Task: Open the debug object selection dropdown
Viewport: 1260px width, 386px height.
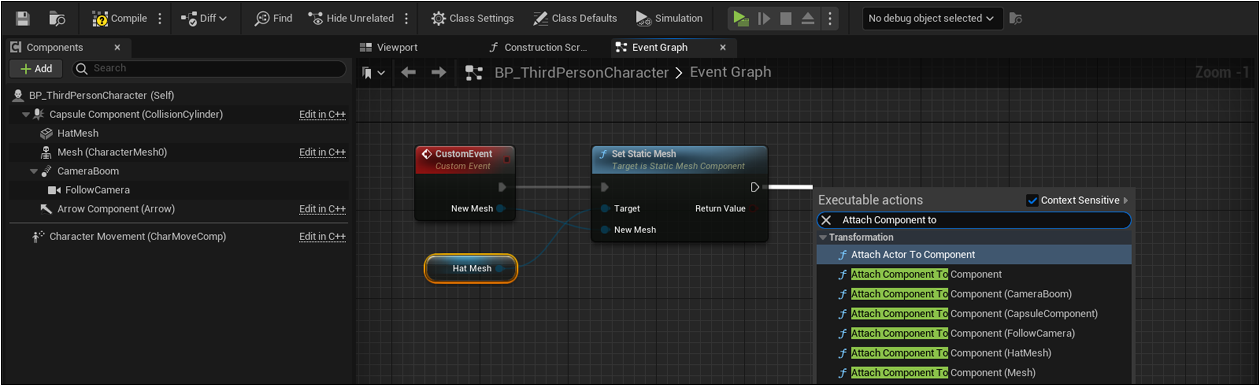Action: click(x=931, y=18)
